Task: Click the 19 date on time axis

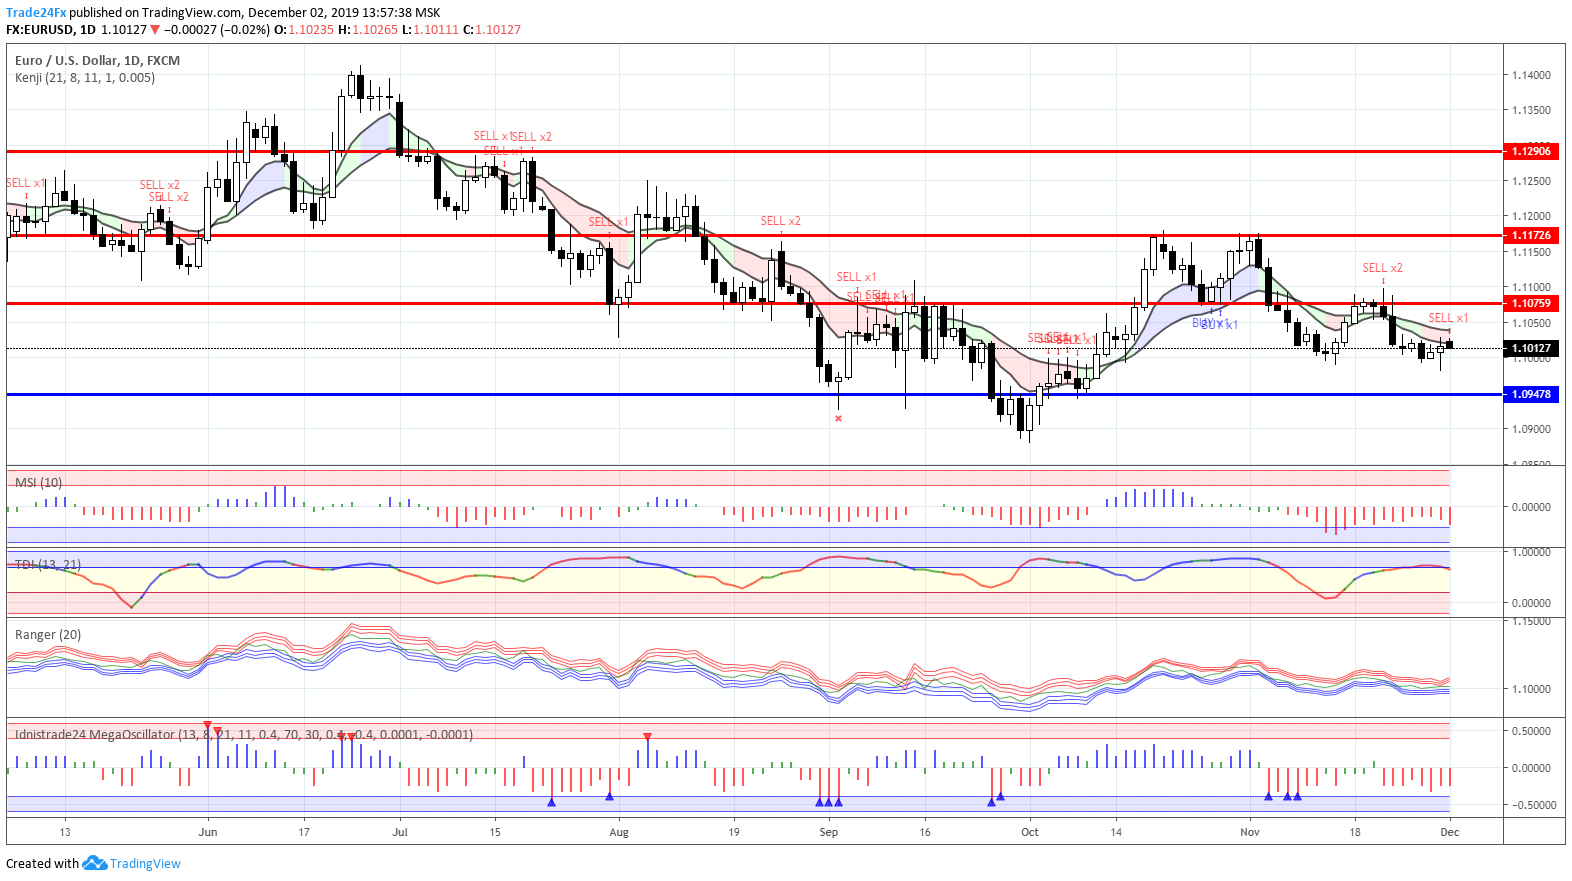Action: click(x=734, y=832)
